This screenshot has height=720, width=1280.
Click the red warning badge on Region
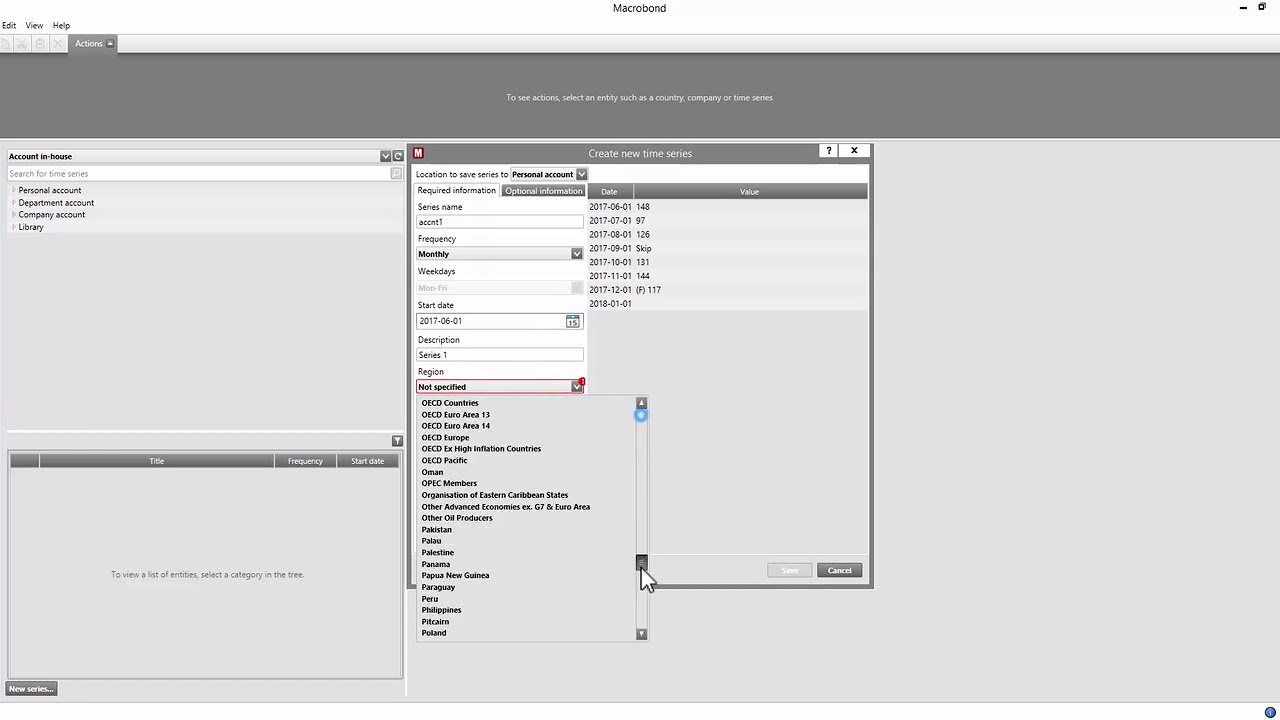(x=582, y=381)
